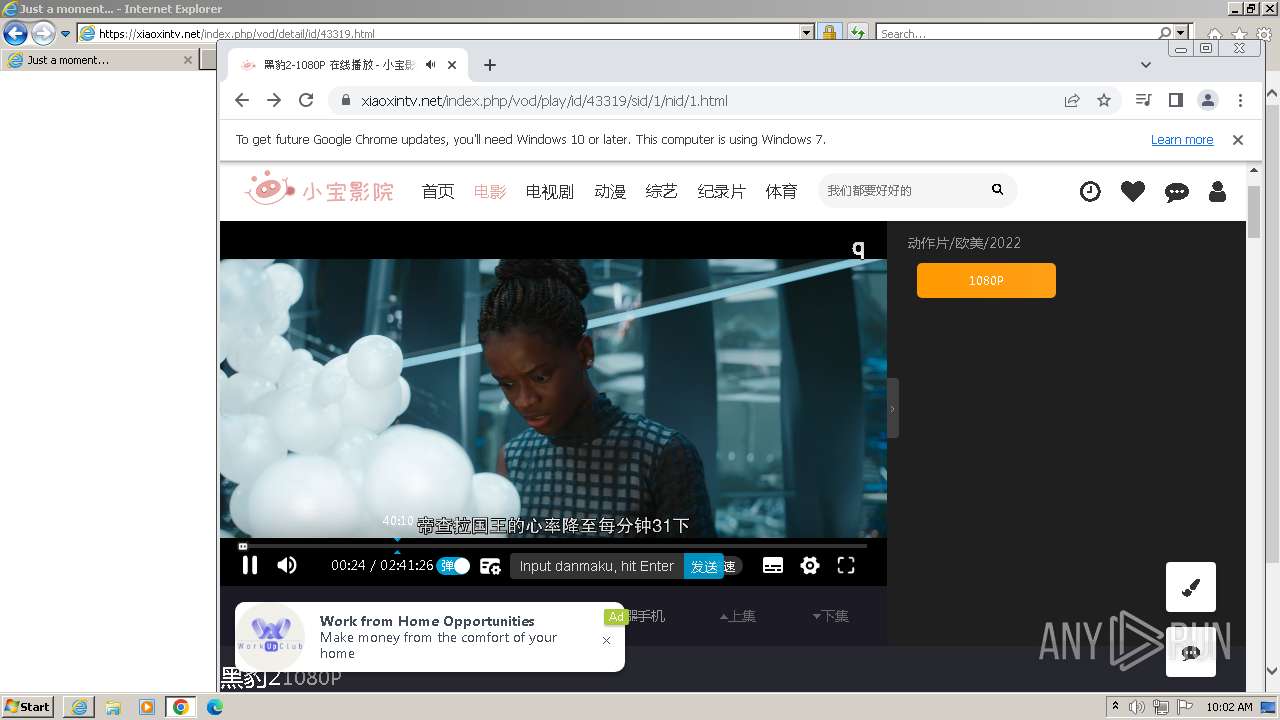The image size is (1280, 720).
Task: Open messages chat bubble icon
Action: tap(1177, 192)
